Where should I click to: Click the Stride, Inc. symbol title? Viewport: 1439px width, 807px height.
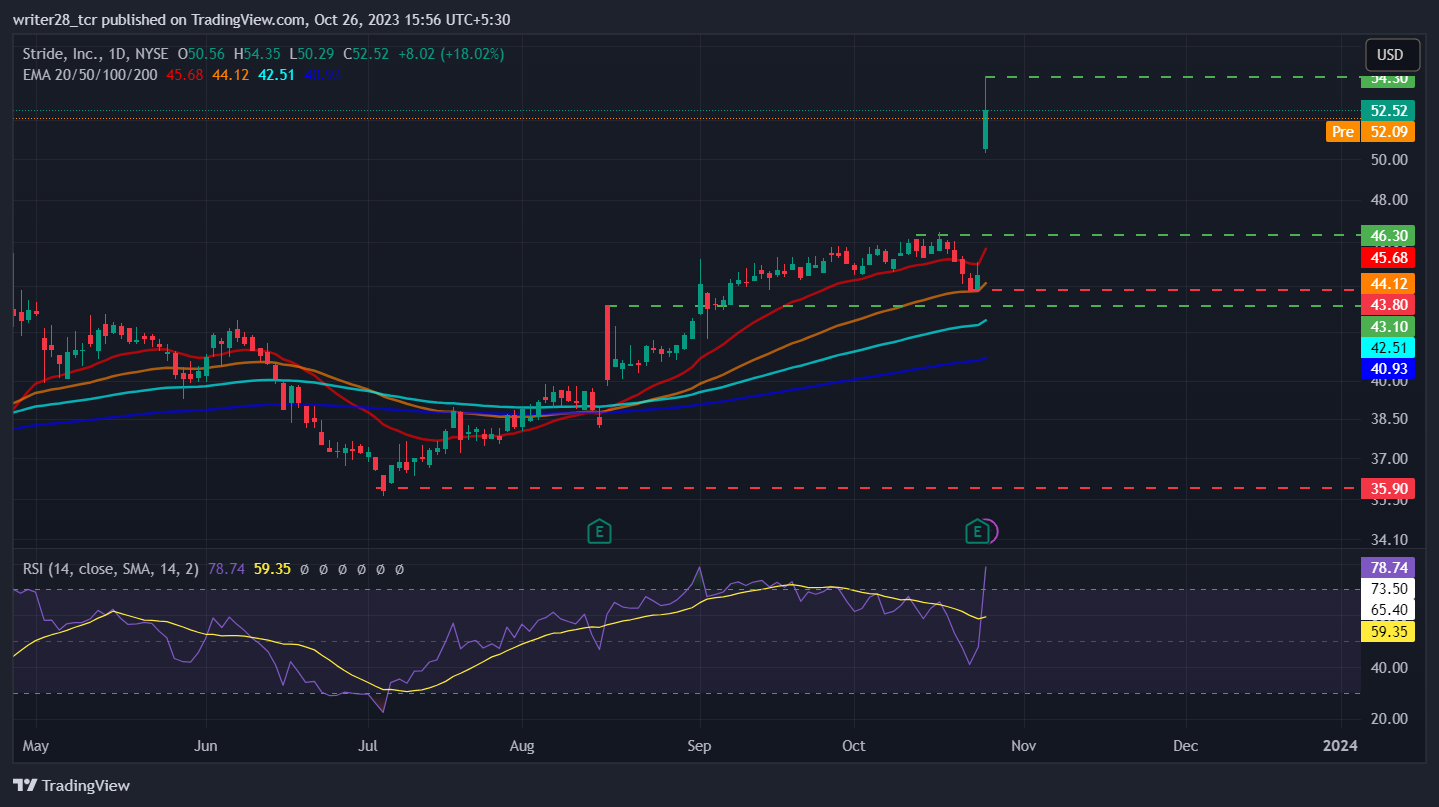pyautogui.click(x=59, y=54)
